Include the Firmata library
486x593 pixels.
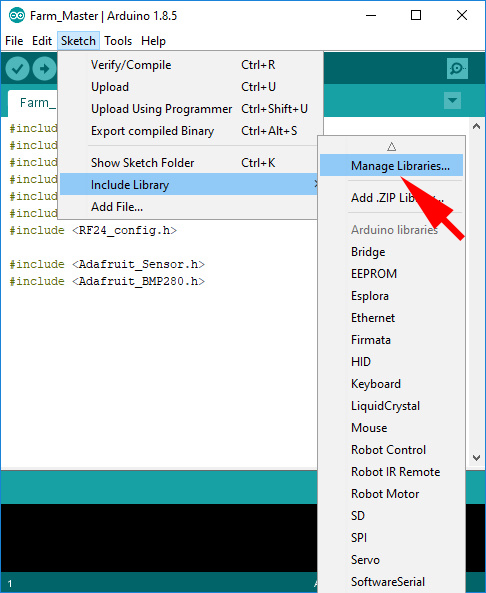coord(391,340)
